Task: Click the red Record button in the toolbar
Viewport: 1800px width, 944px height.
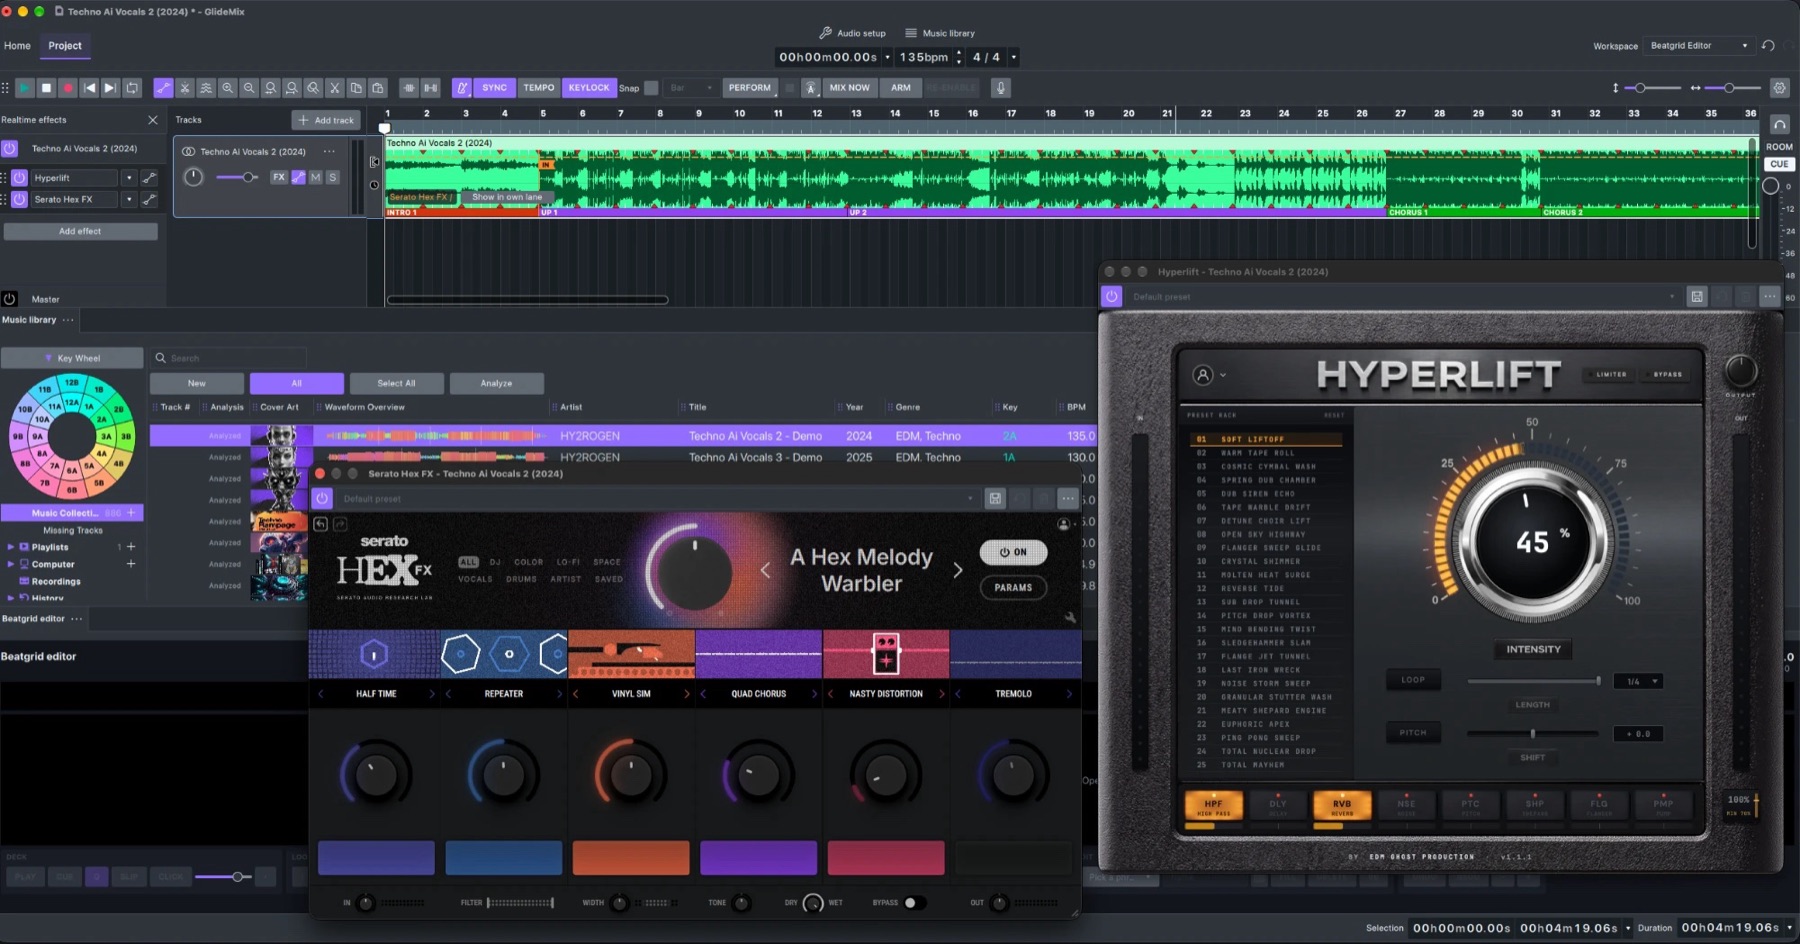Action: (68, 88)
